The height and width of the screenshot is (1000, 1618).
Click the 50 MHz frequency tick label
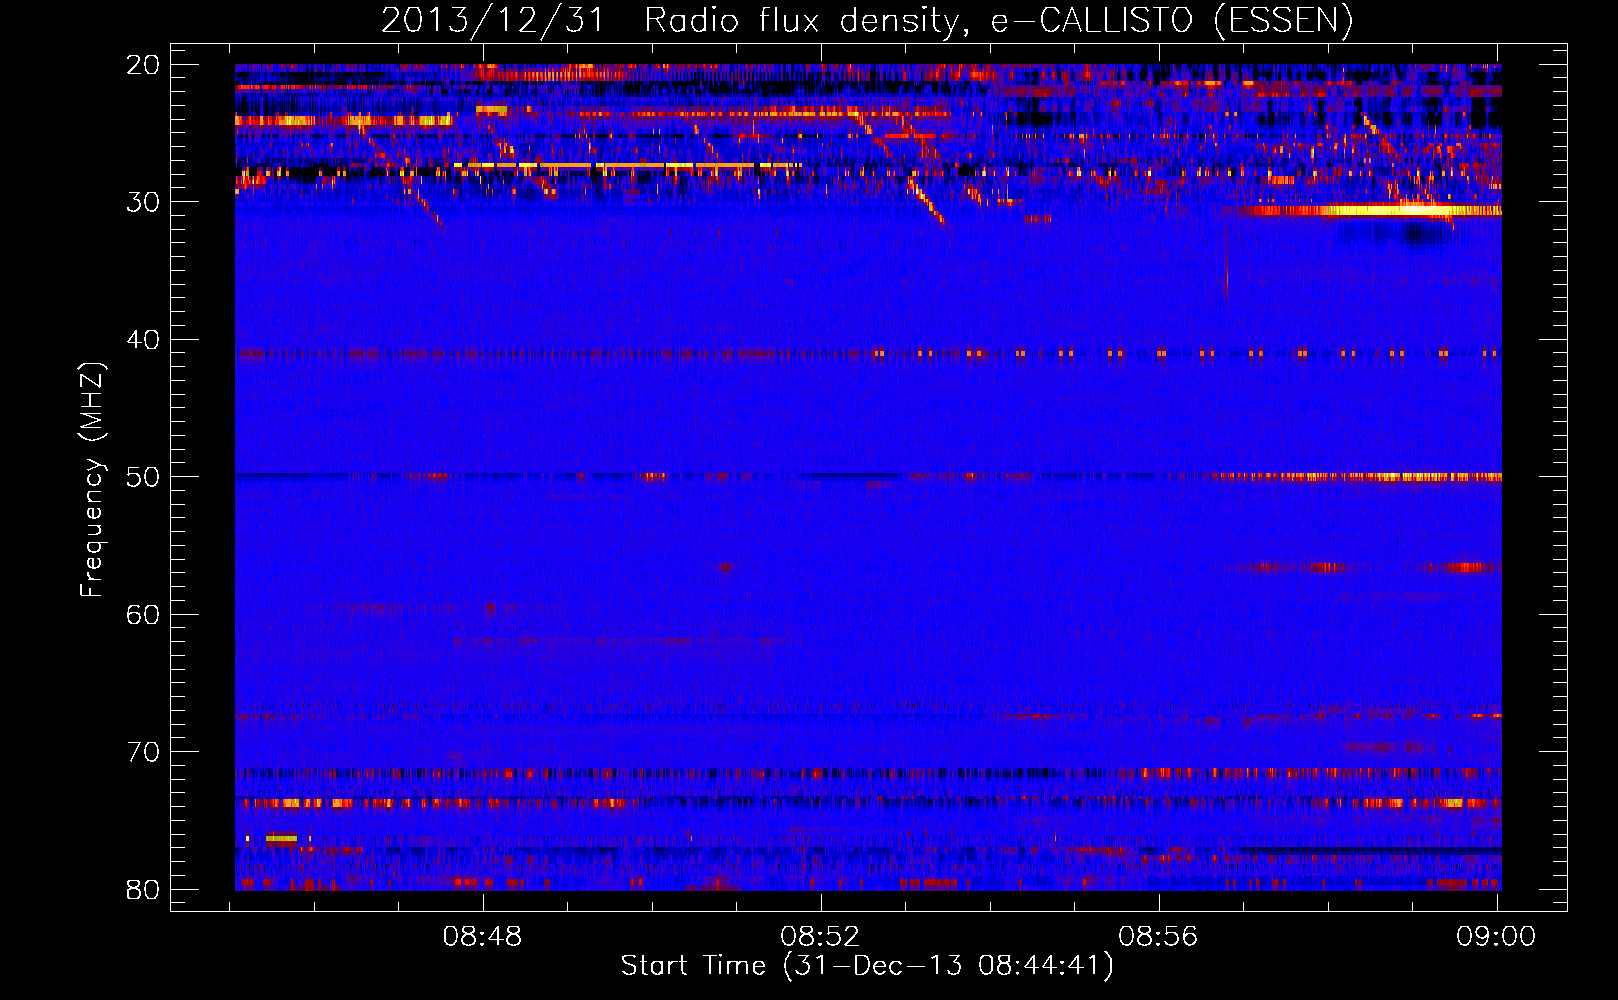click(x=143, y=477)
